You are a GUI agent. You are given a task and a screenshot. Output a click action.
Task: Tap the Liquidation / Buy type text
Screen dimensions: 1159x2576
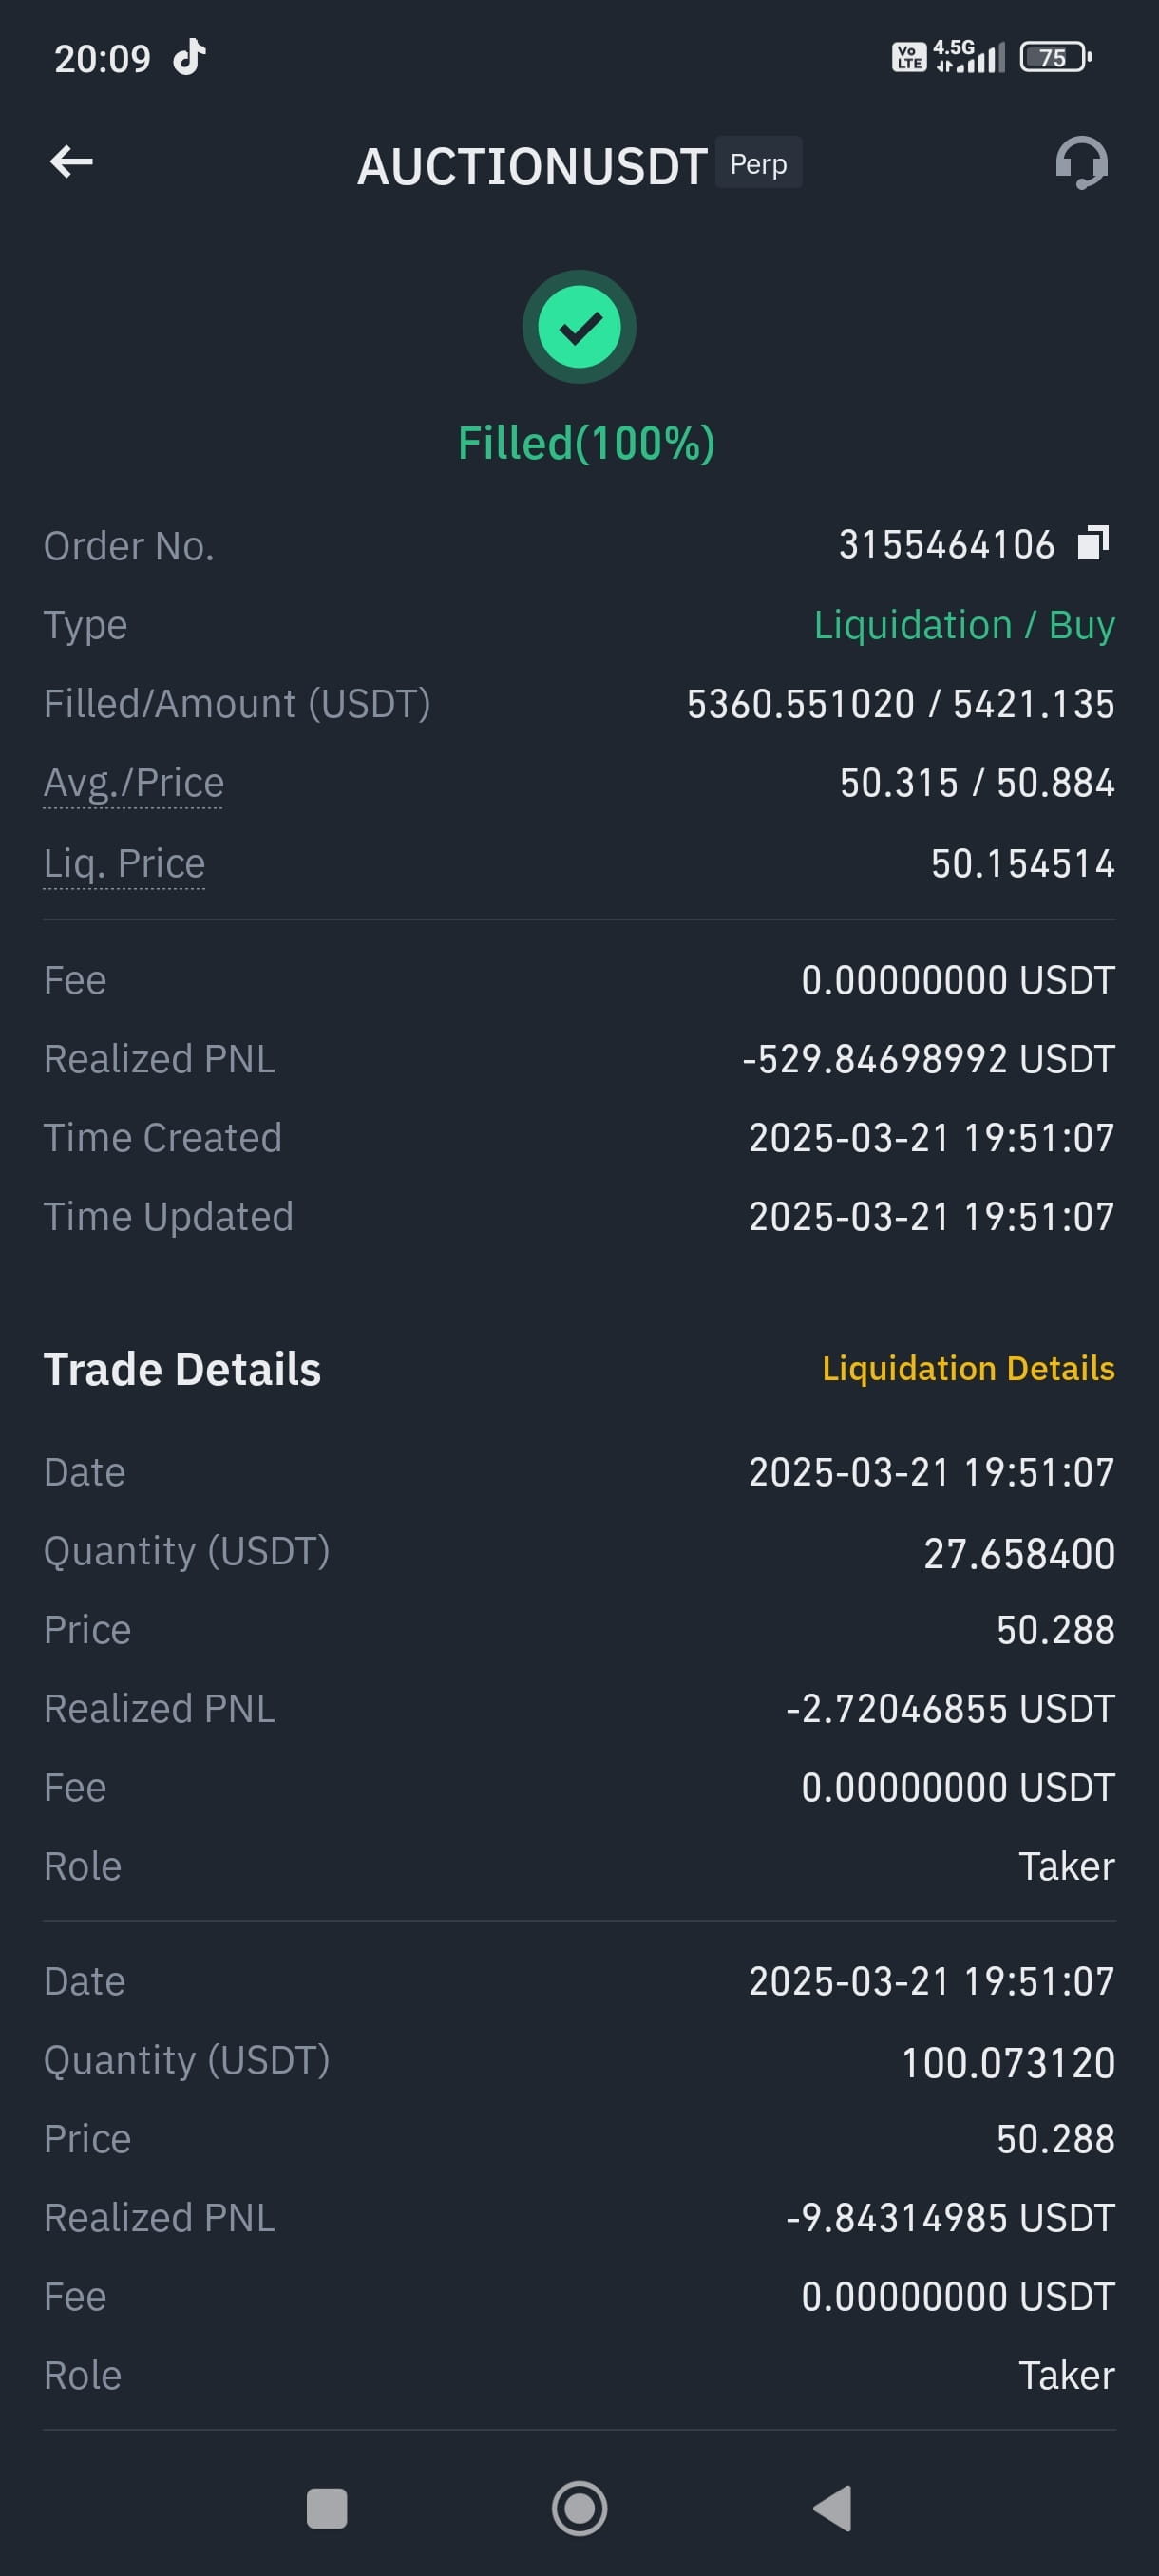964,625
